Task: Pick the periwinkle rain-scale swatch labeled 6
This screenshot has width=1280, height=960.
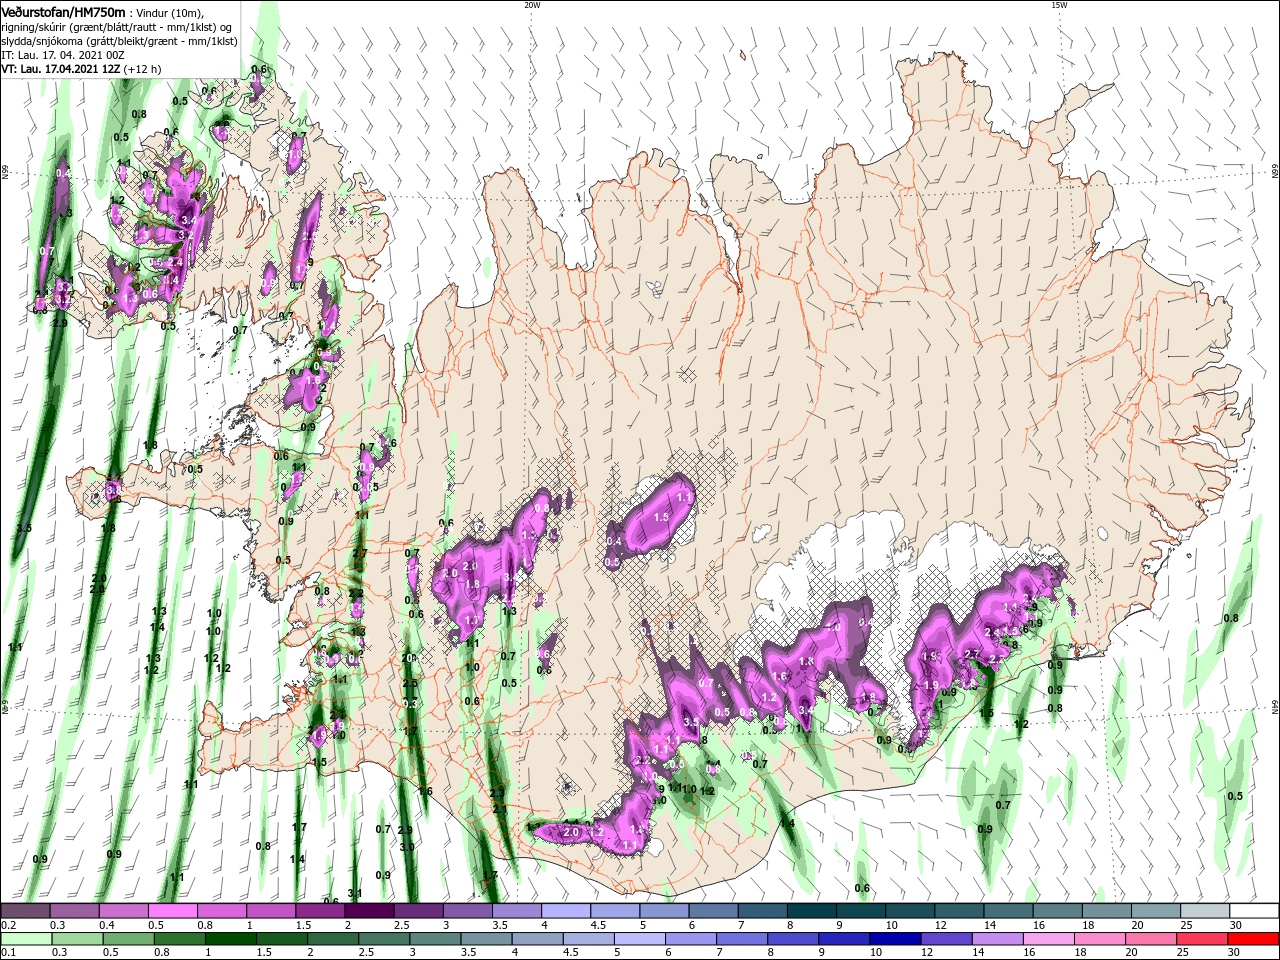Action: 690,939
